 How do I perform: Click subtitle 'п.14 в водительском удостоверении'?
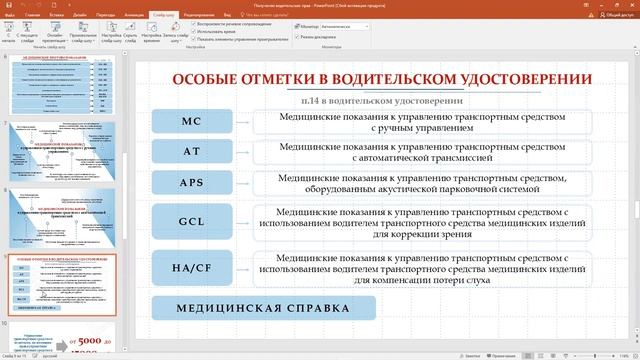(382, 101)
